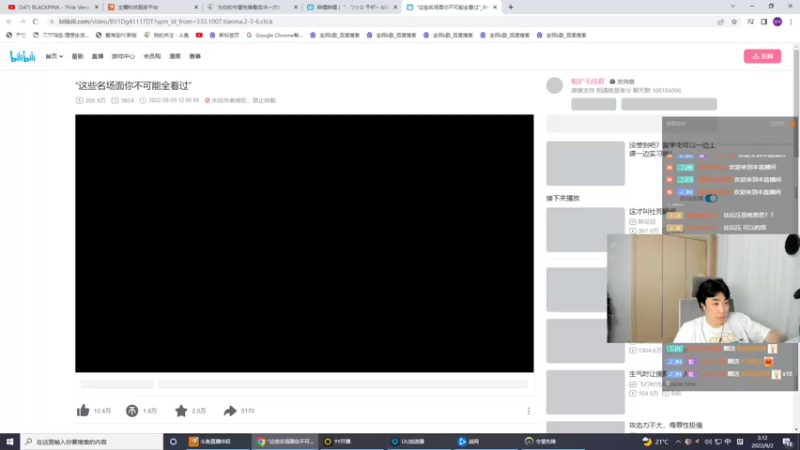Viewport: 800px width, 450px height.
Task: Open the Windows notification center icon
Action: [x=788, y=441]
